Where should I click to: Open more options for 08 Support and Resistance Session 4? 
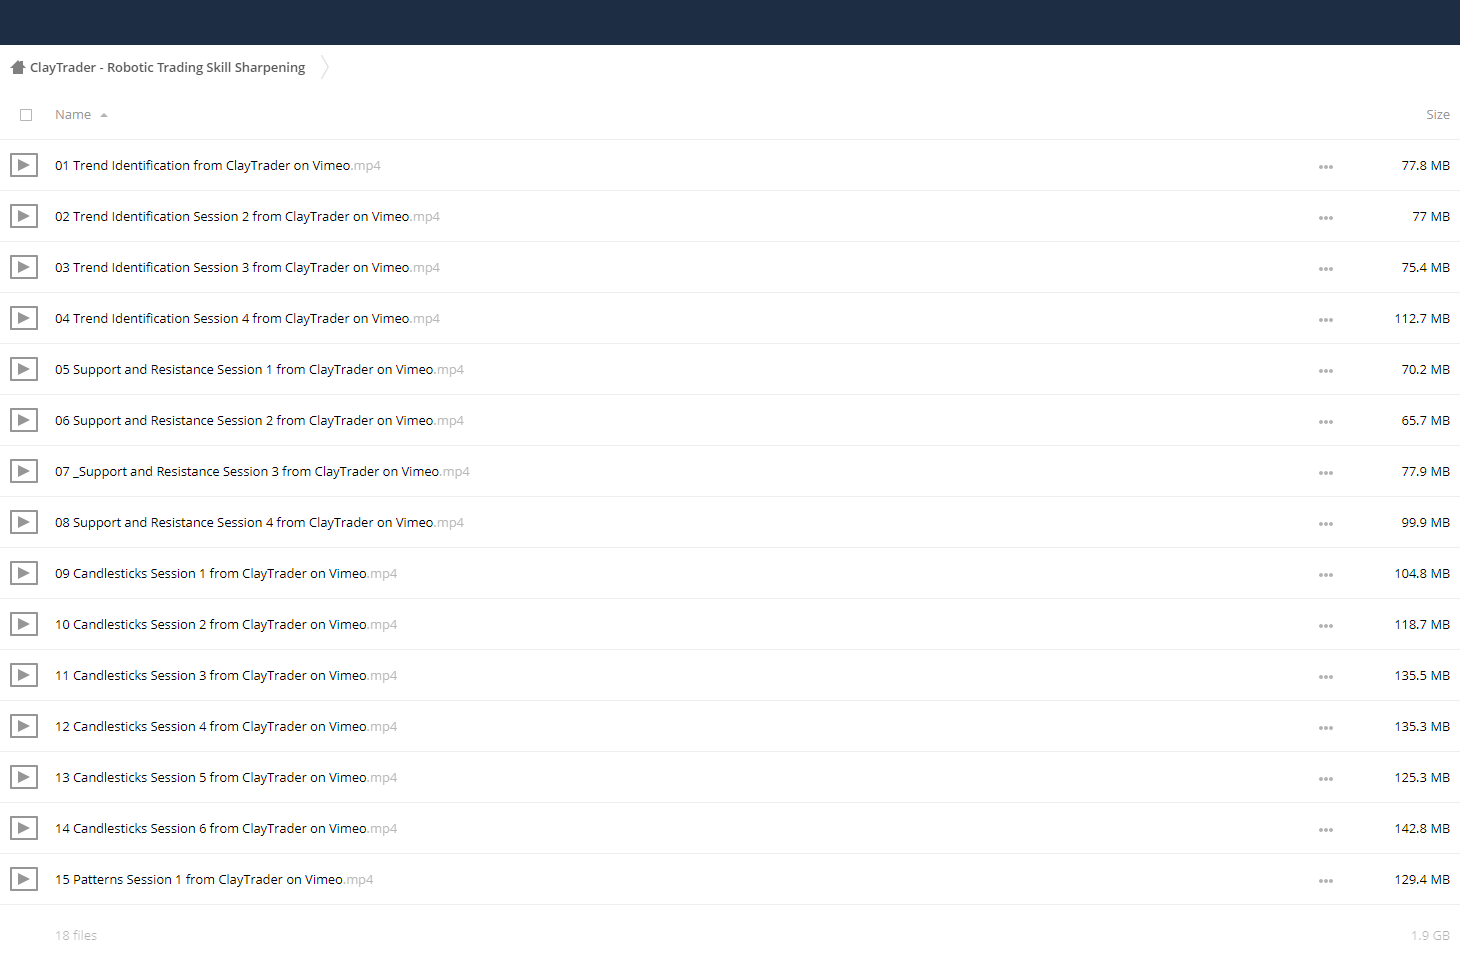(x=1326, y=524)
